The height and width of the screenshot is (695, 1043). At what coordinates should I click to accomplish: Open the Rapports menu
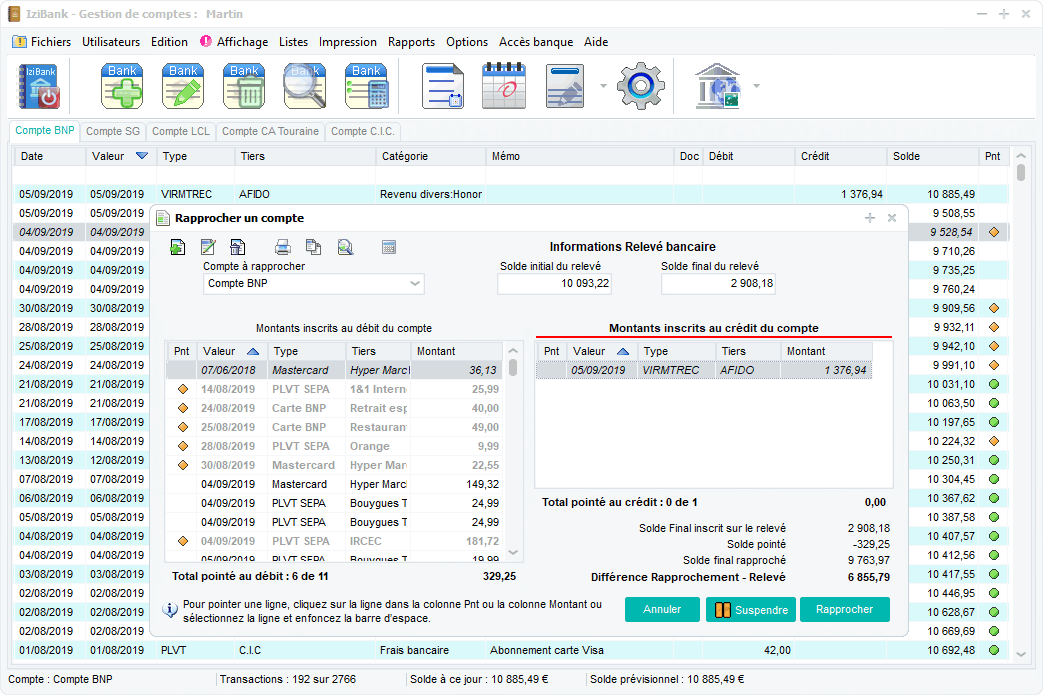(411, 42)
